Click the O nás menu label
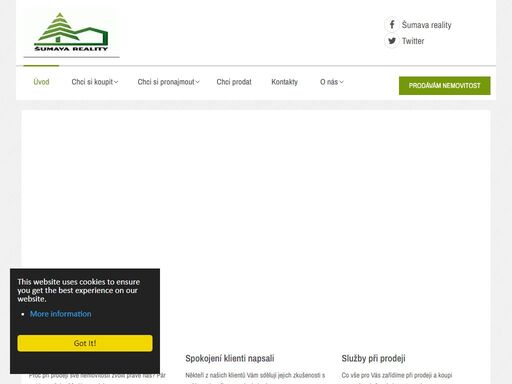 (329, 82)
